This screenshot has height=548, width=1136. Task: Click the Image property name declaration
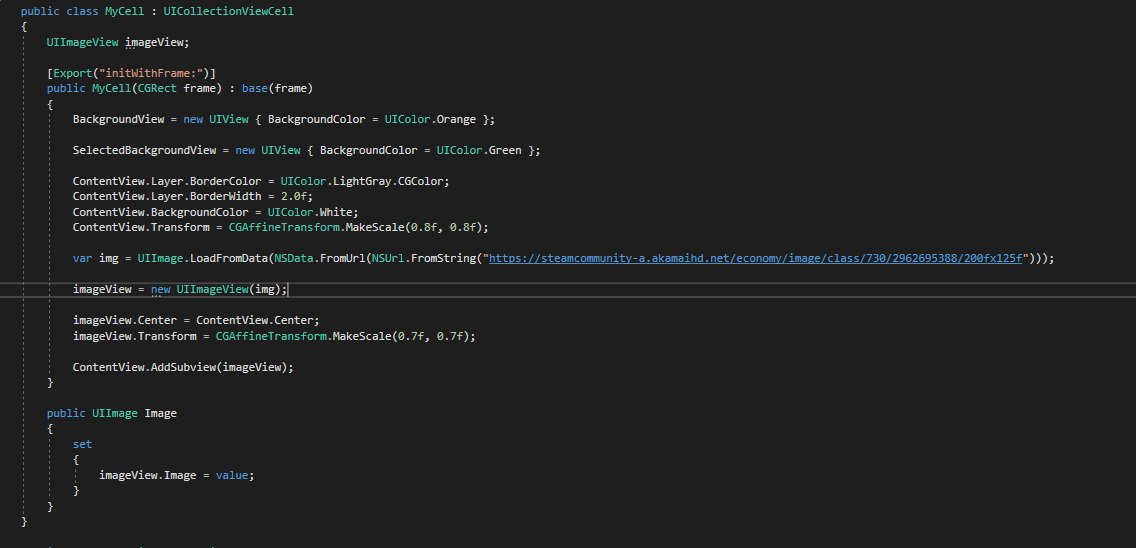click(160, 413)
